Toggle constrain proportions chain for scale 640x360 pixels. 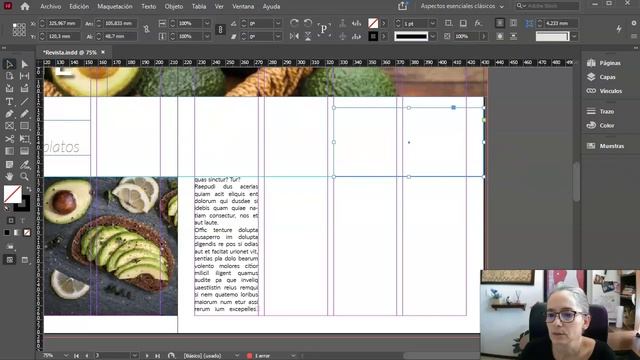[x=220, y=29]
